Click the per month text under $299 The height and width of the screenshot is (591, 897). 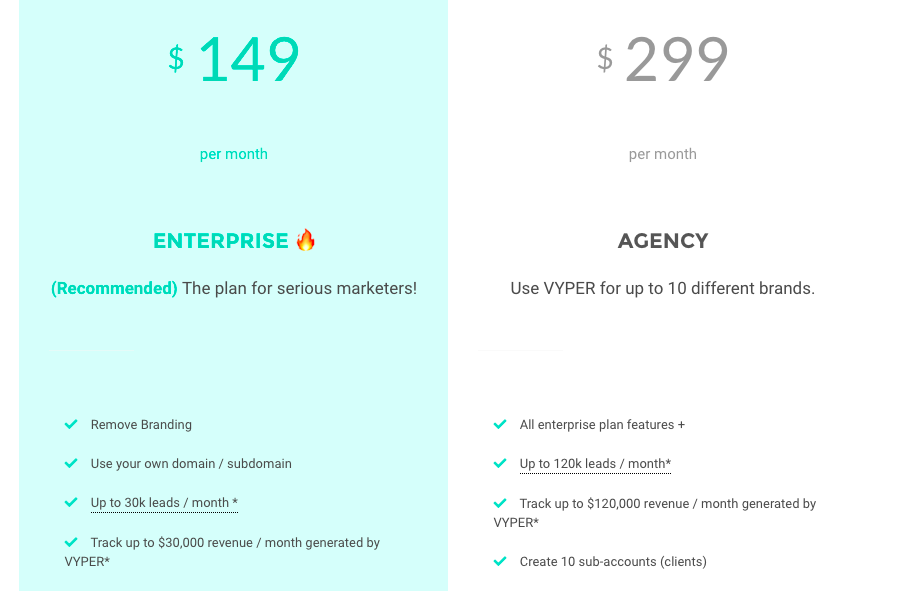click(662, 154)
